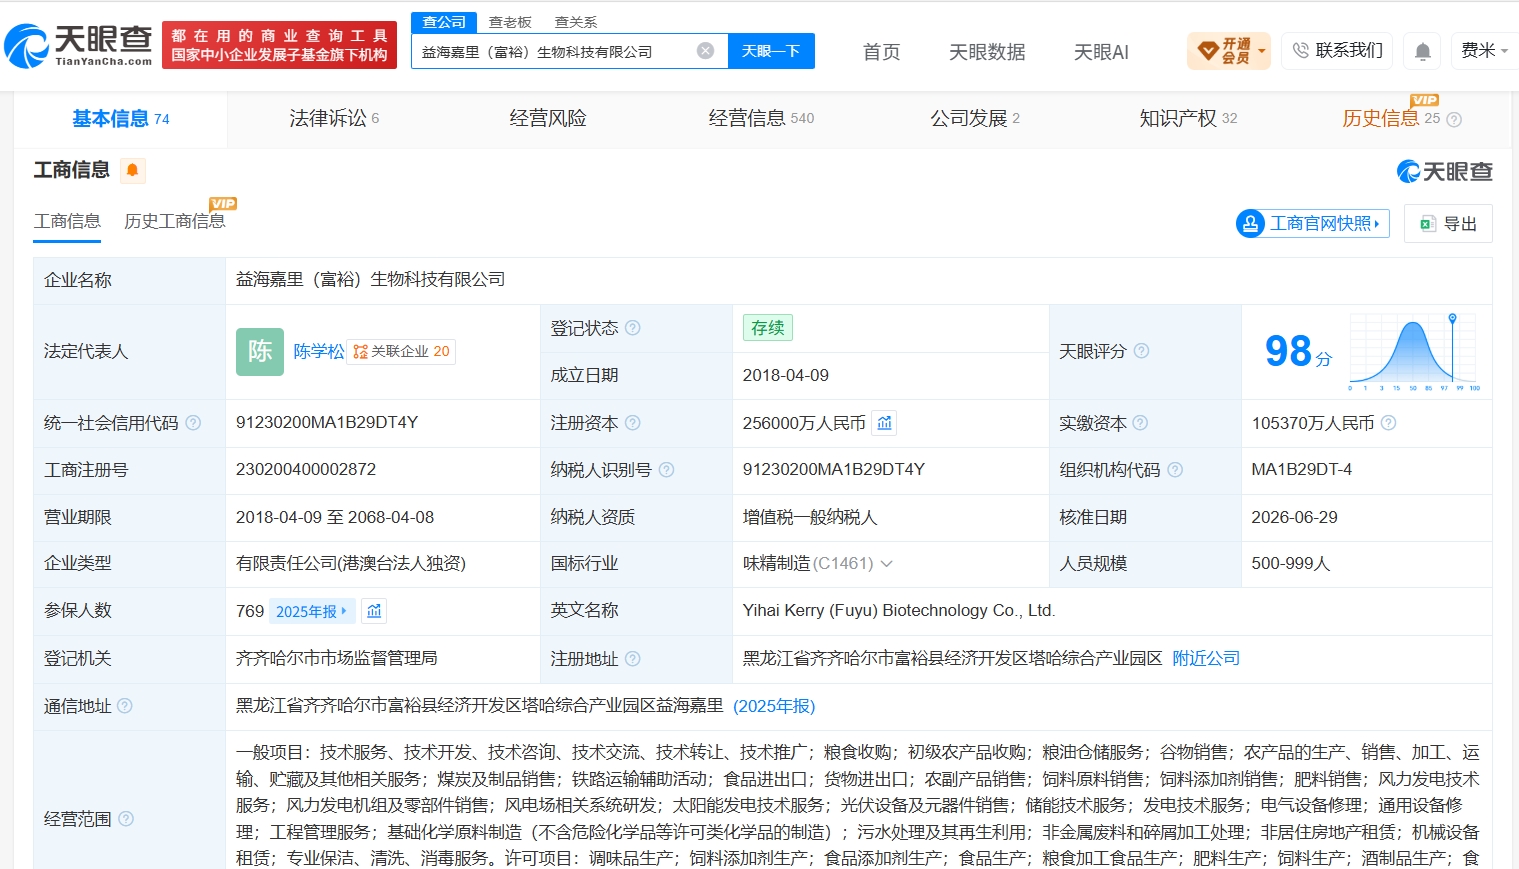Click the notification bell in header

pos(1422,51)
